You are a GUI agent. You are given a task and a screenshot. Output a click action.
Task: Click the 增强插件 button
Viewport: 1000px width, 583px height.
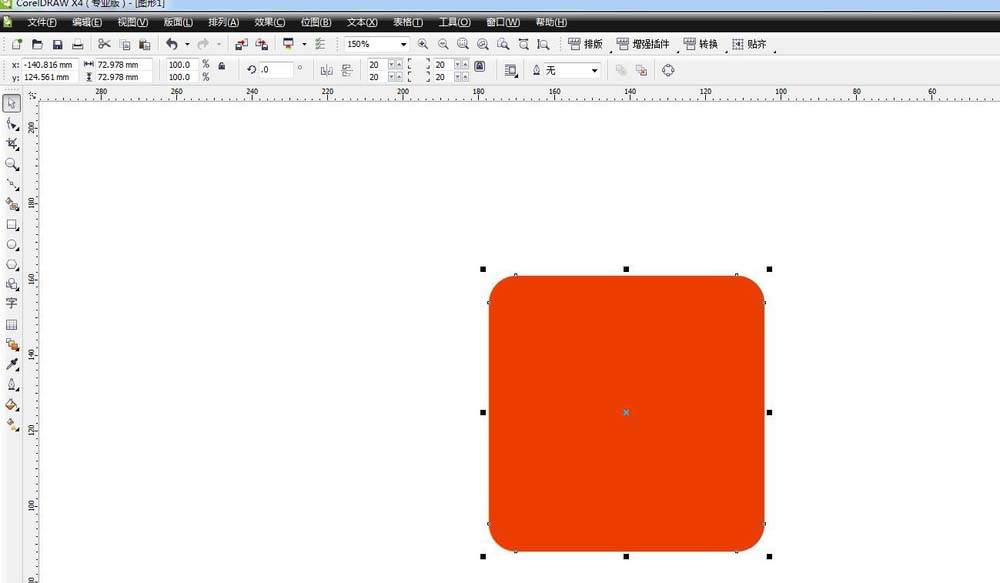pyautogui.click(x=643, y=45)
